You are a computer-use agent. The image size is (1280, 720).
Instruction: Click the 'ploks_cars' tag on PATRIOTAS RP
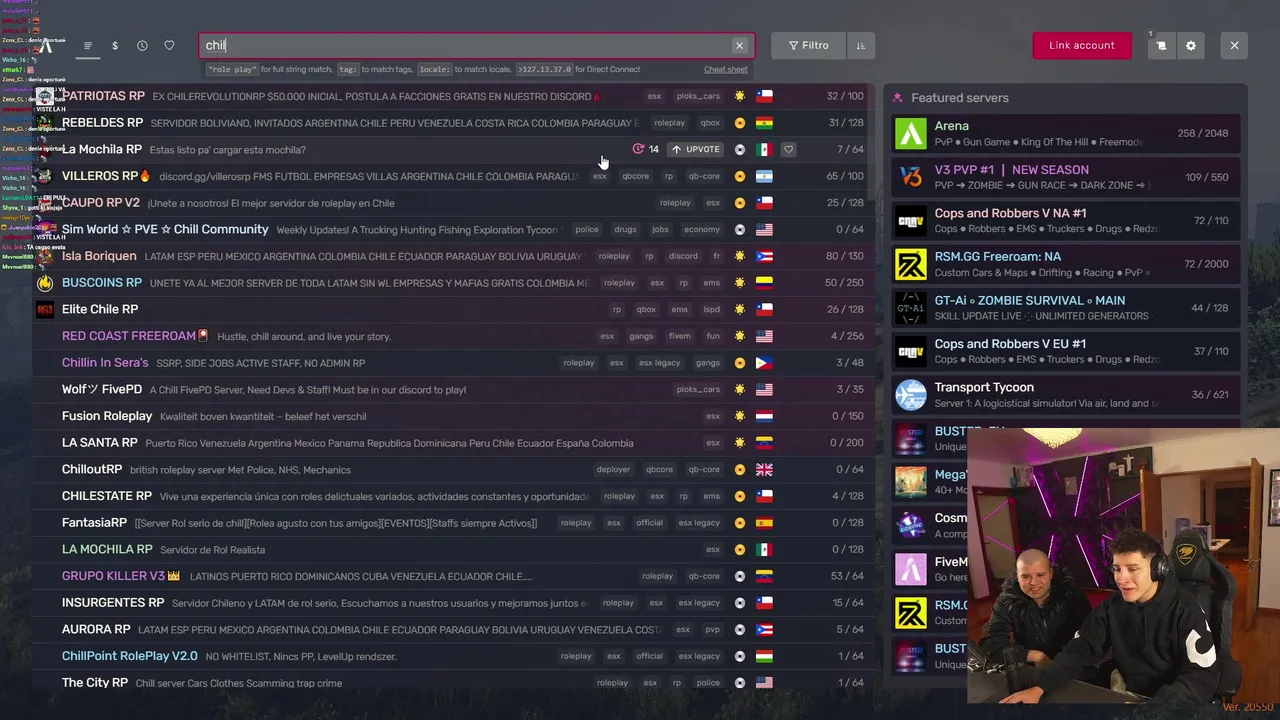[x=698, y=96]
